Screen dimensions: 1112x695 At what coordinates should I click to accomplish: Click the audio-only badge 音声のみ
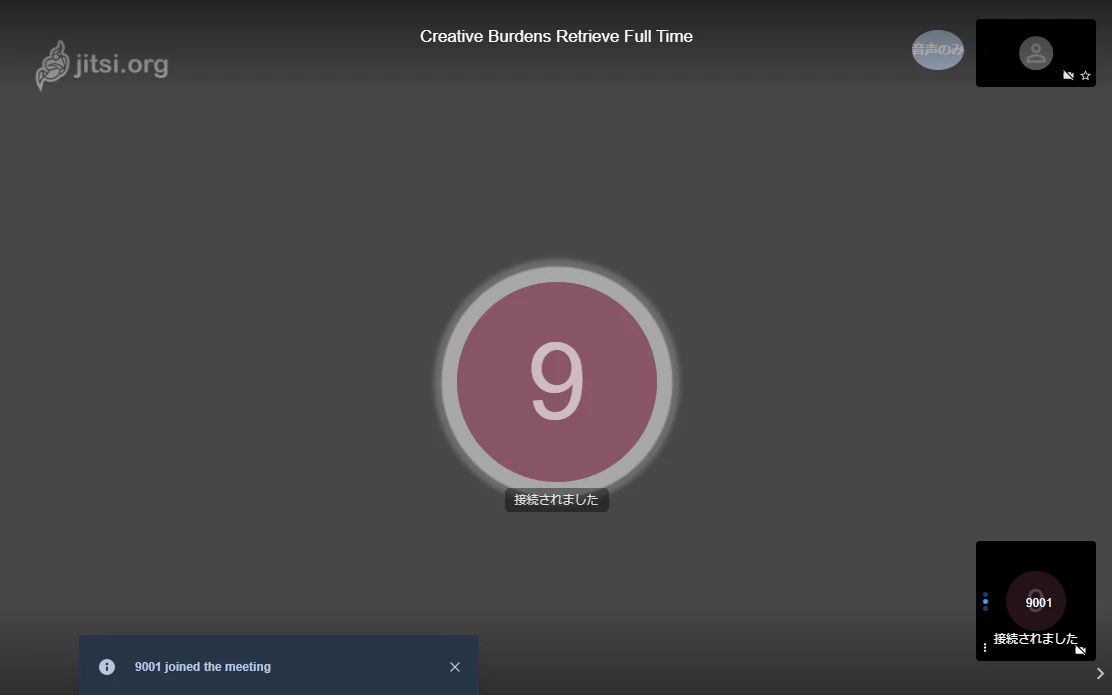tap(938, 50)
